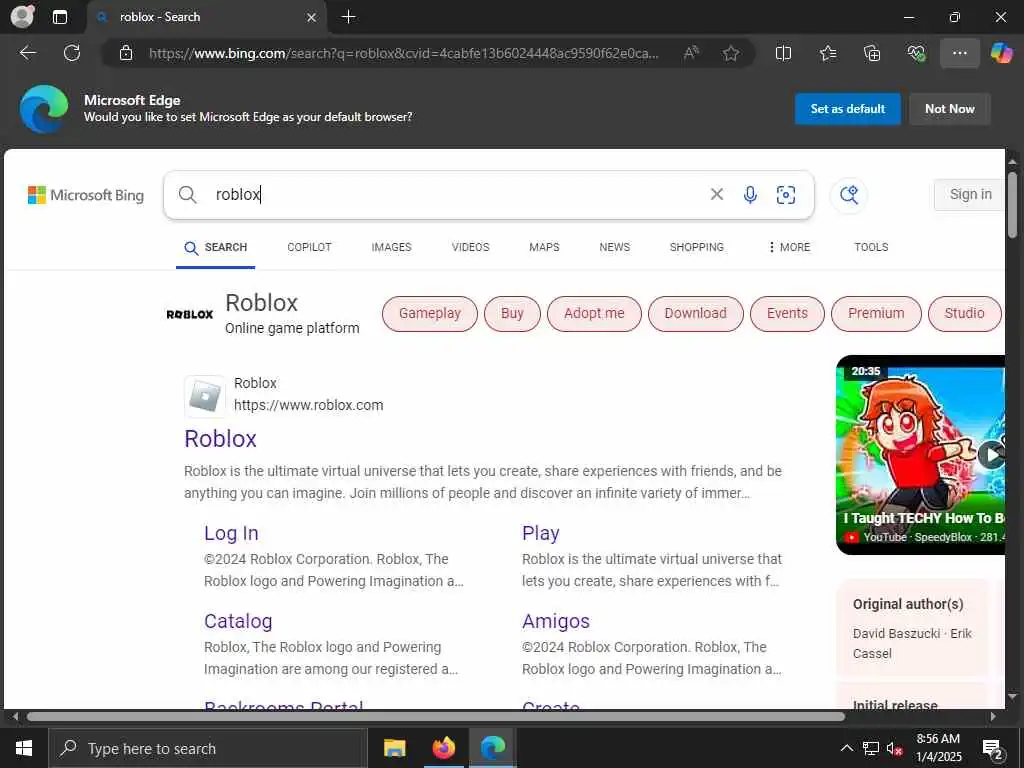Open the Log In sublink

231,533
